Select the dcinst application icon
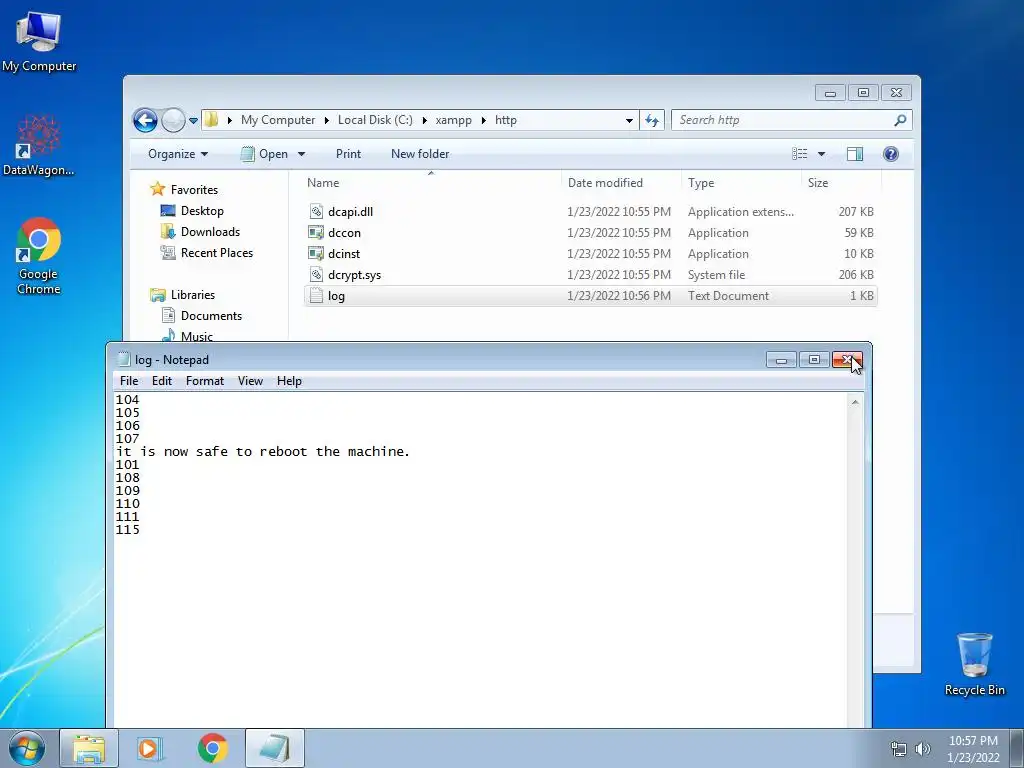 coord(316,253)
